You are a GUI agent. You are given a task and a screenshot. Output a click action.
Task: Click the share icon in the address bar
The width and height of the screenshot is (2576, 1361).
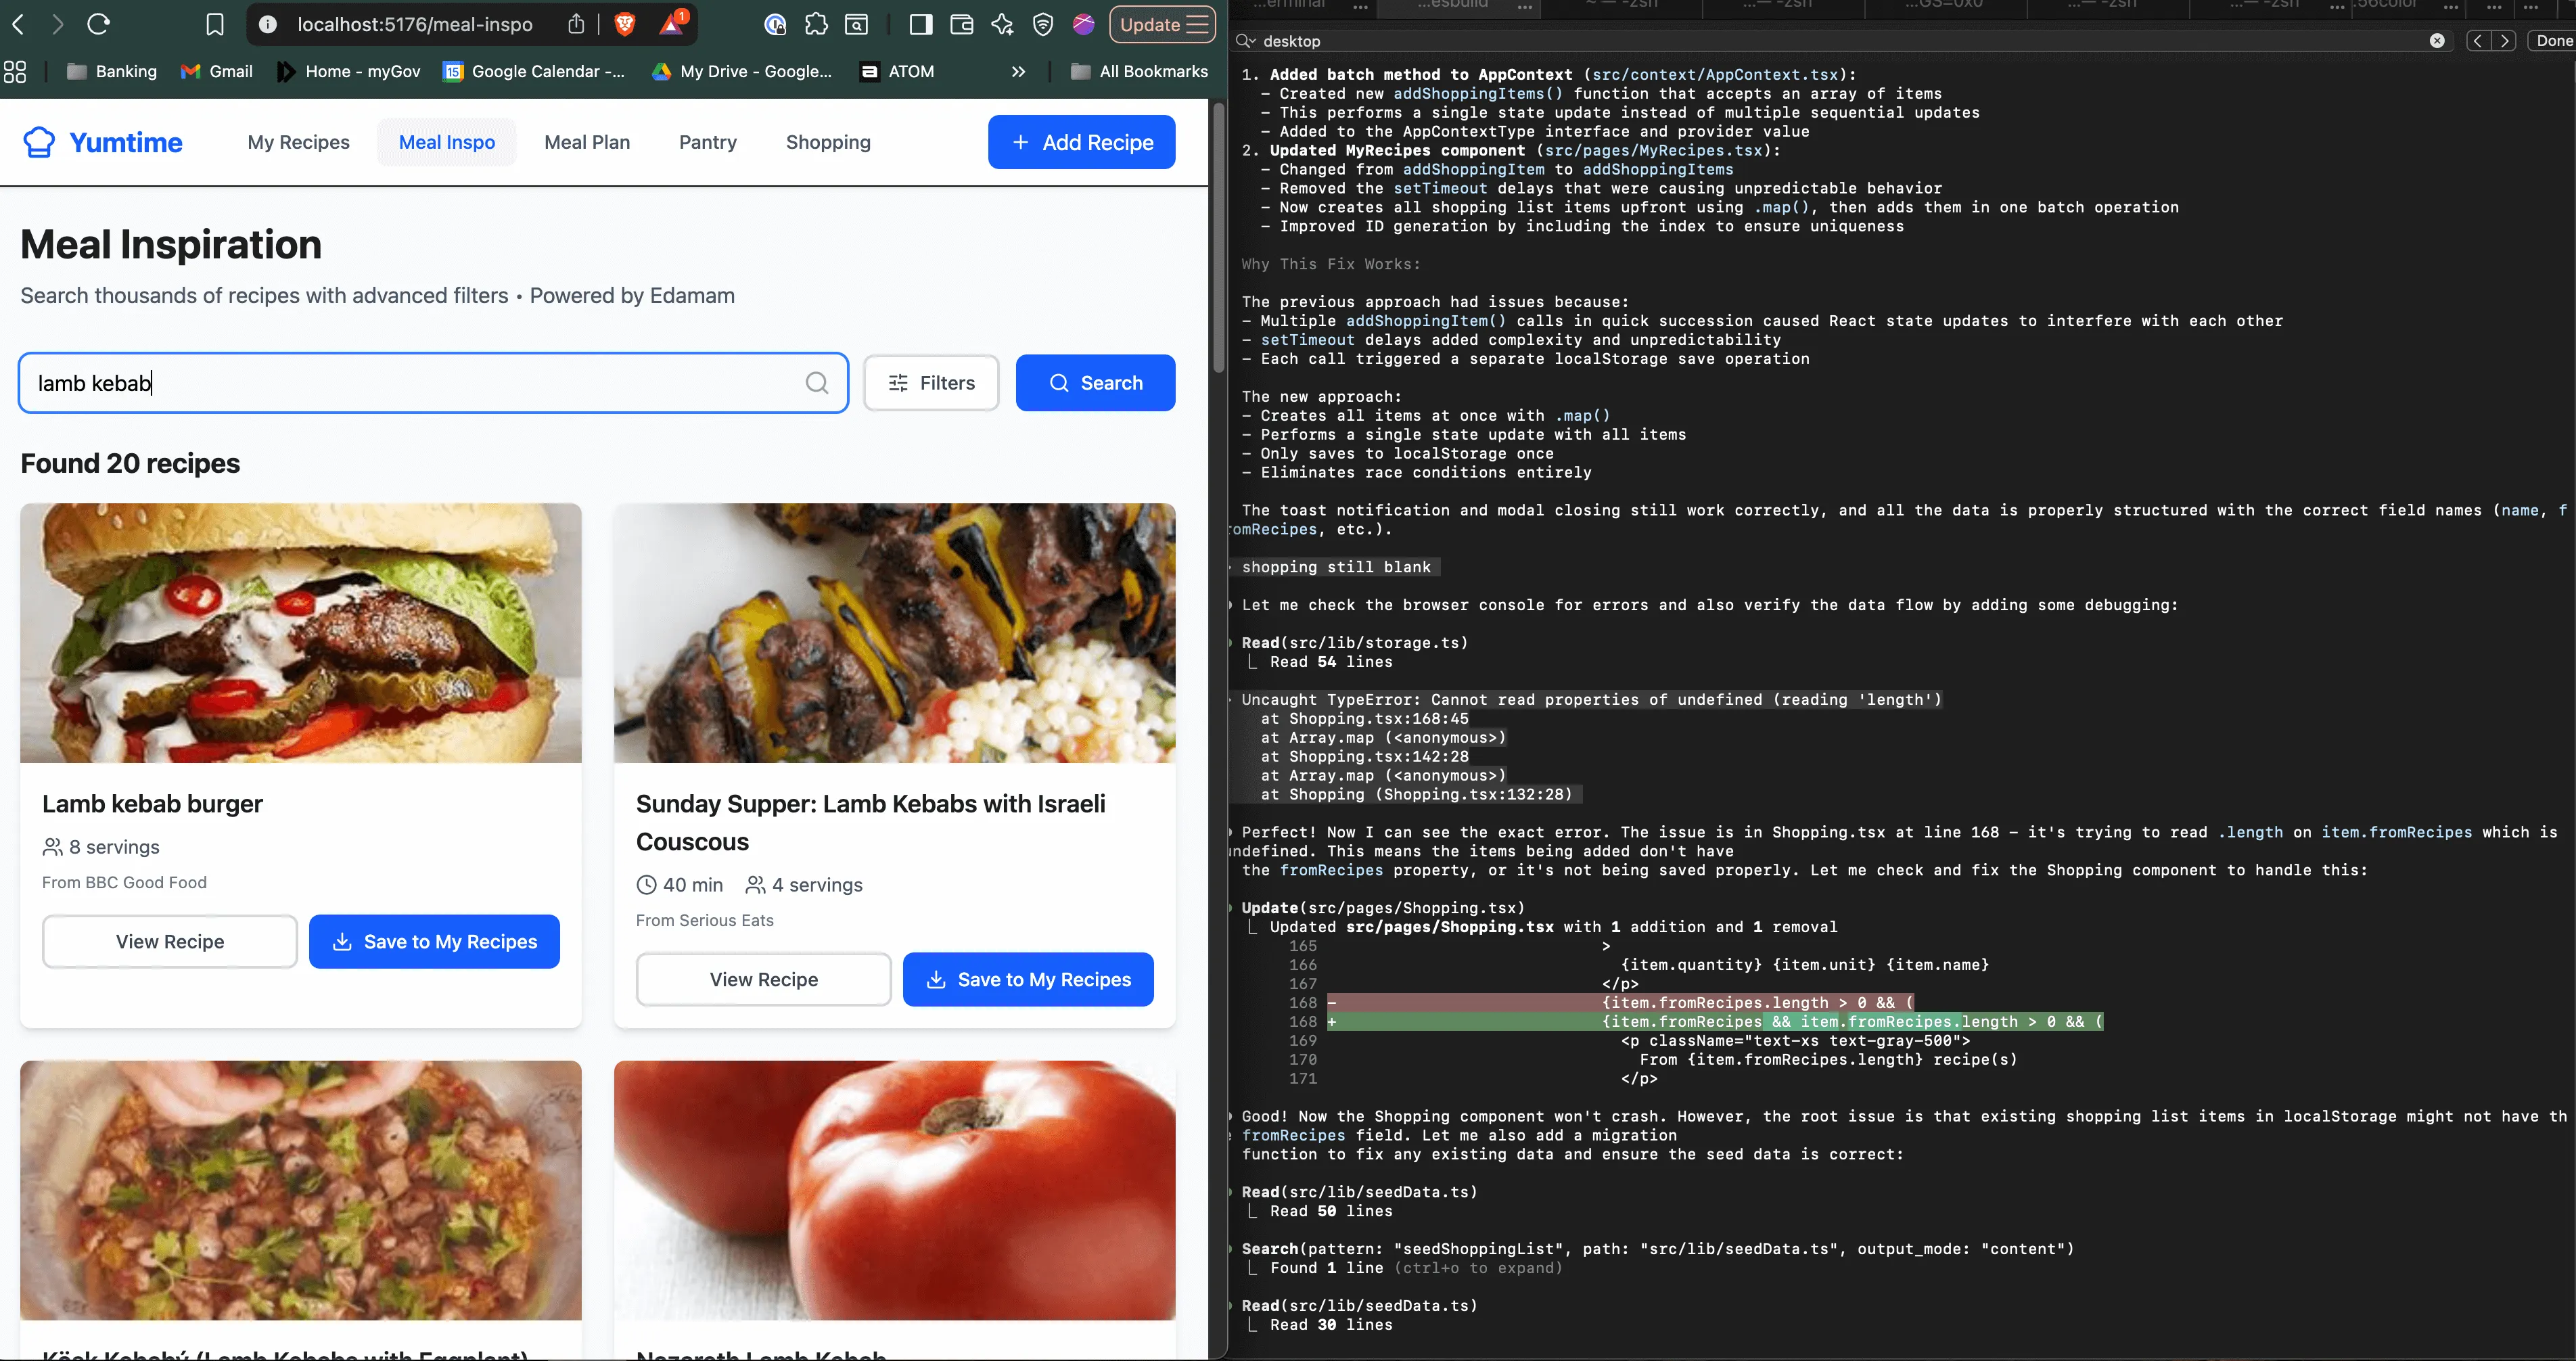[x=576, y=24]
